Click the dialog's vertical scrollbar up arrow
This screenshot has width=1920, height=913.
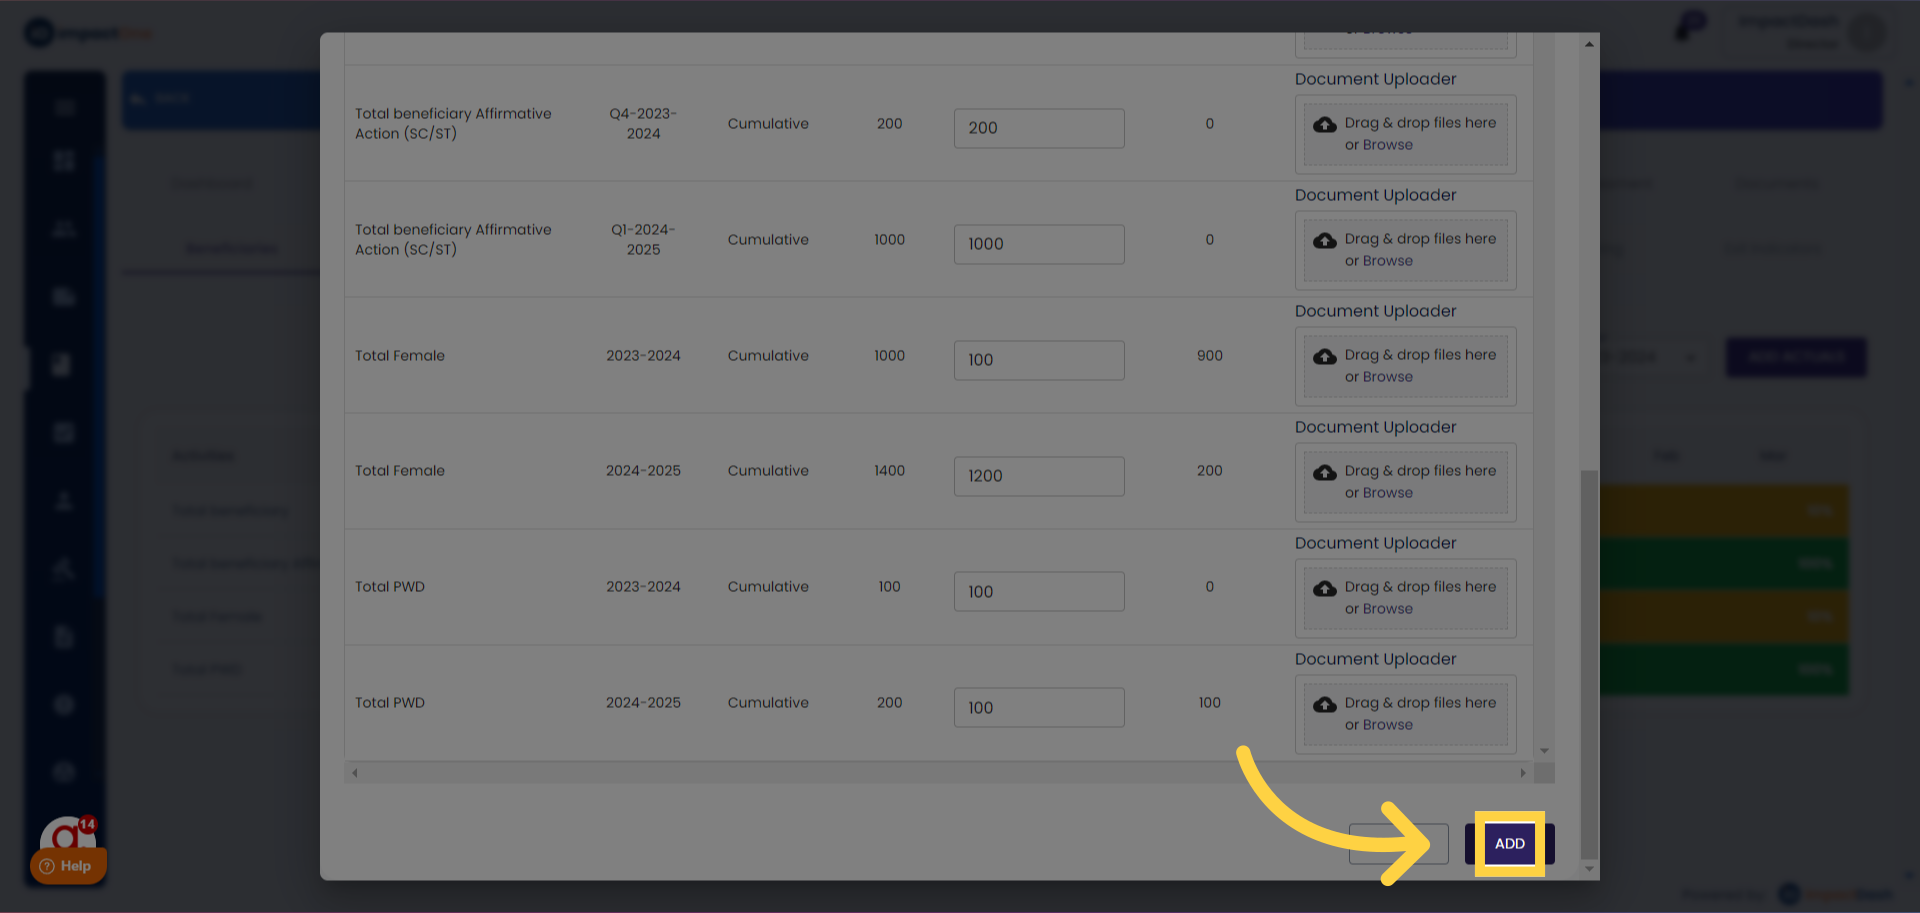point(1589,44)
